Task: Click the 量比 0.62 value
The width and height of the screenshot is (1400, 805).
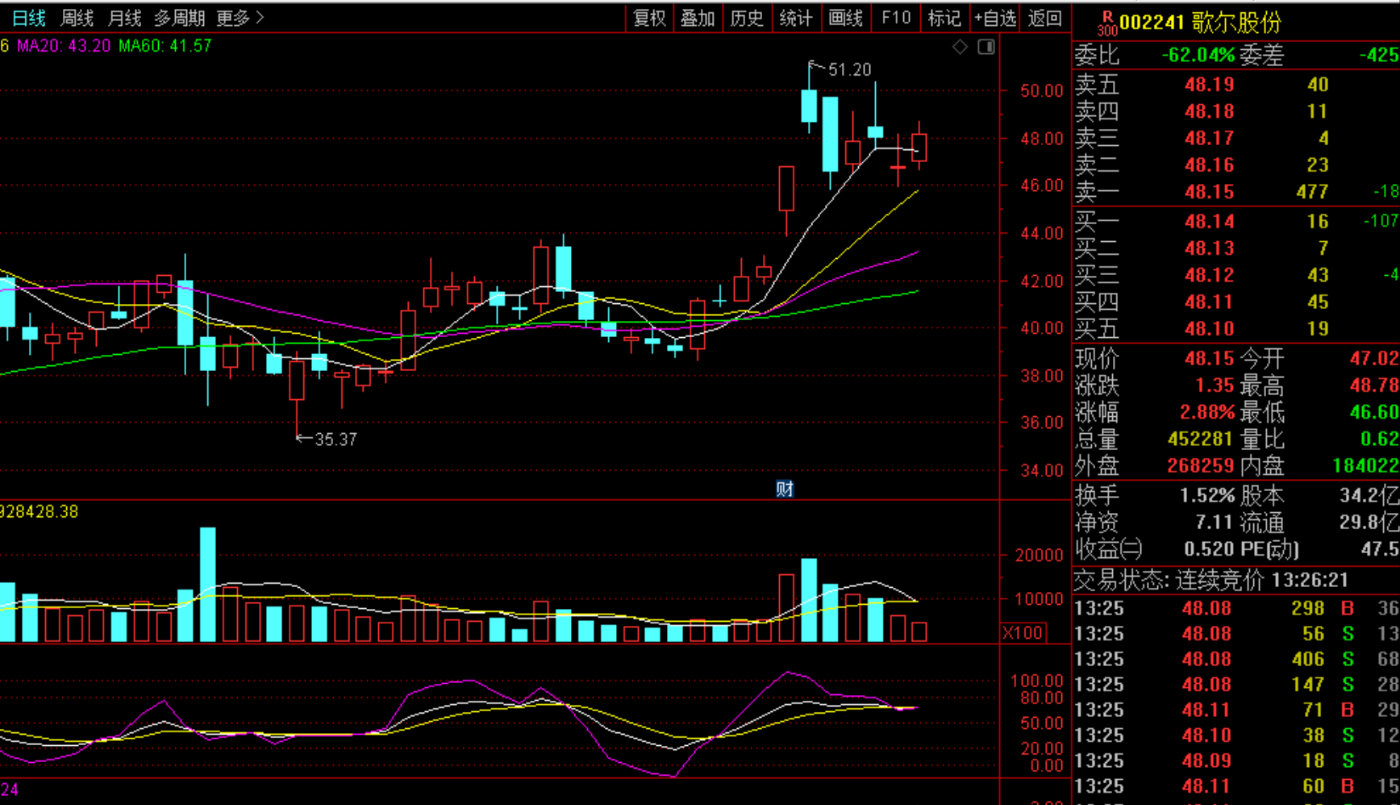Action: (x=1380, y=439)
